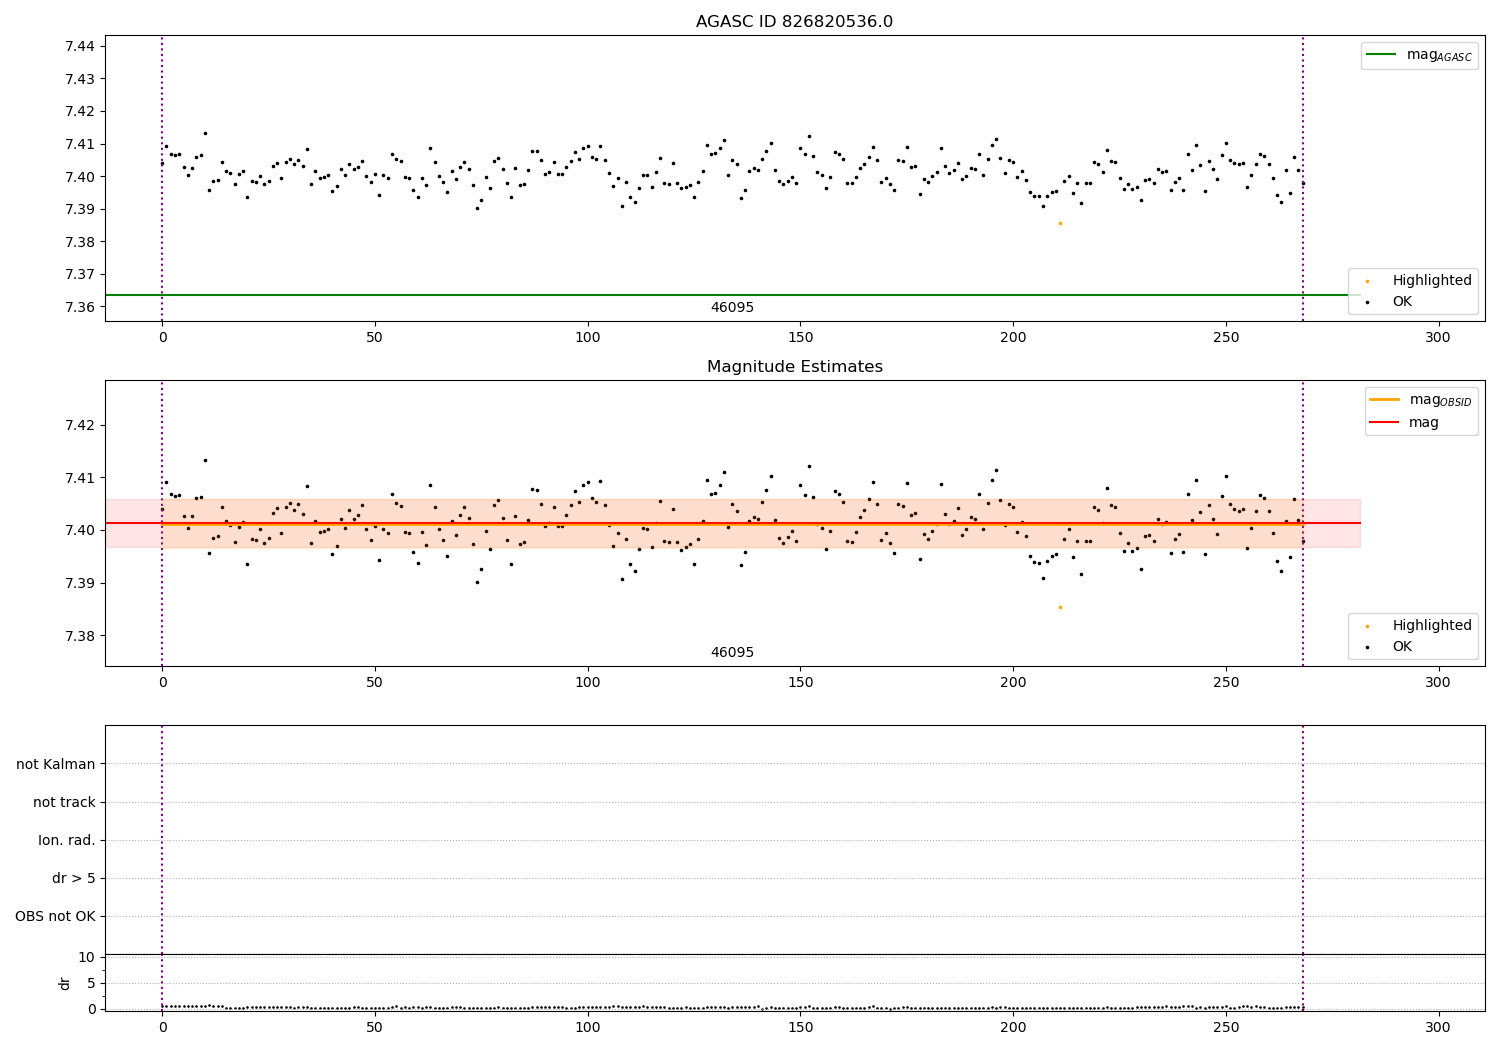Image resolution: width=1500 pixels, height=1050 pixels.
Task: Click the 46095 label in the top plot
Action: click(x=732, y=308)
